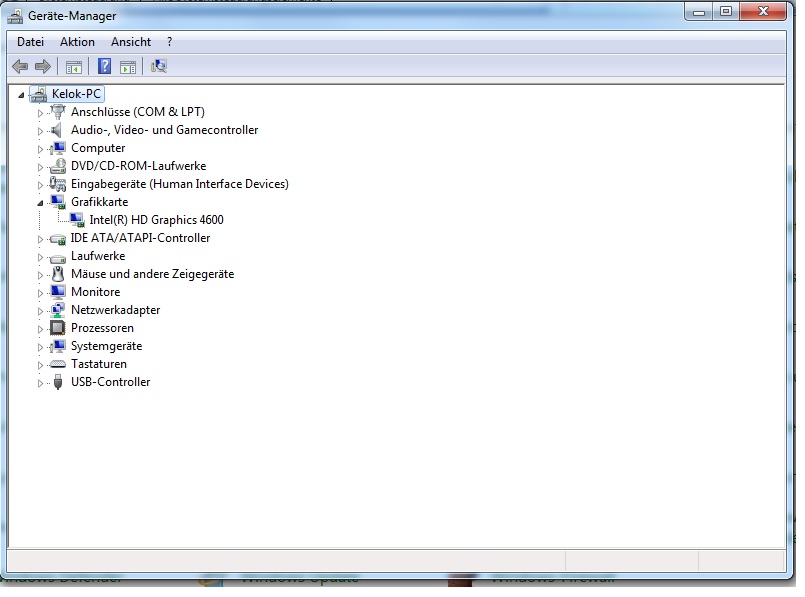Minimize the Geräte-Manager window

pyautogui.click(x=699, y=12)
